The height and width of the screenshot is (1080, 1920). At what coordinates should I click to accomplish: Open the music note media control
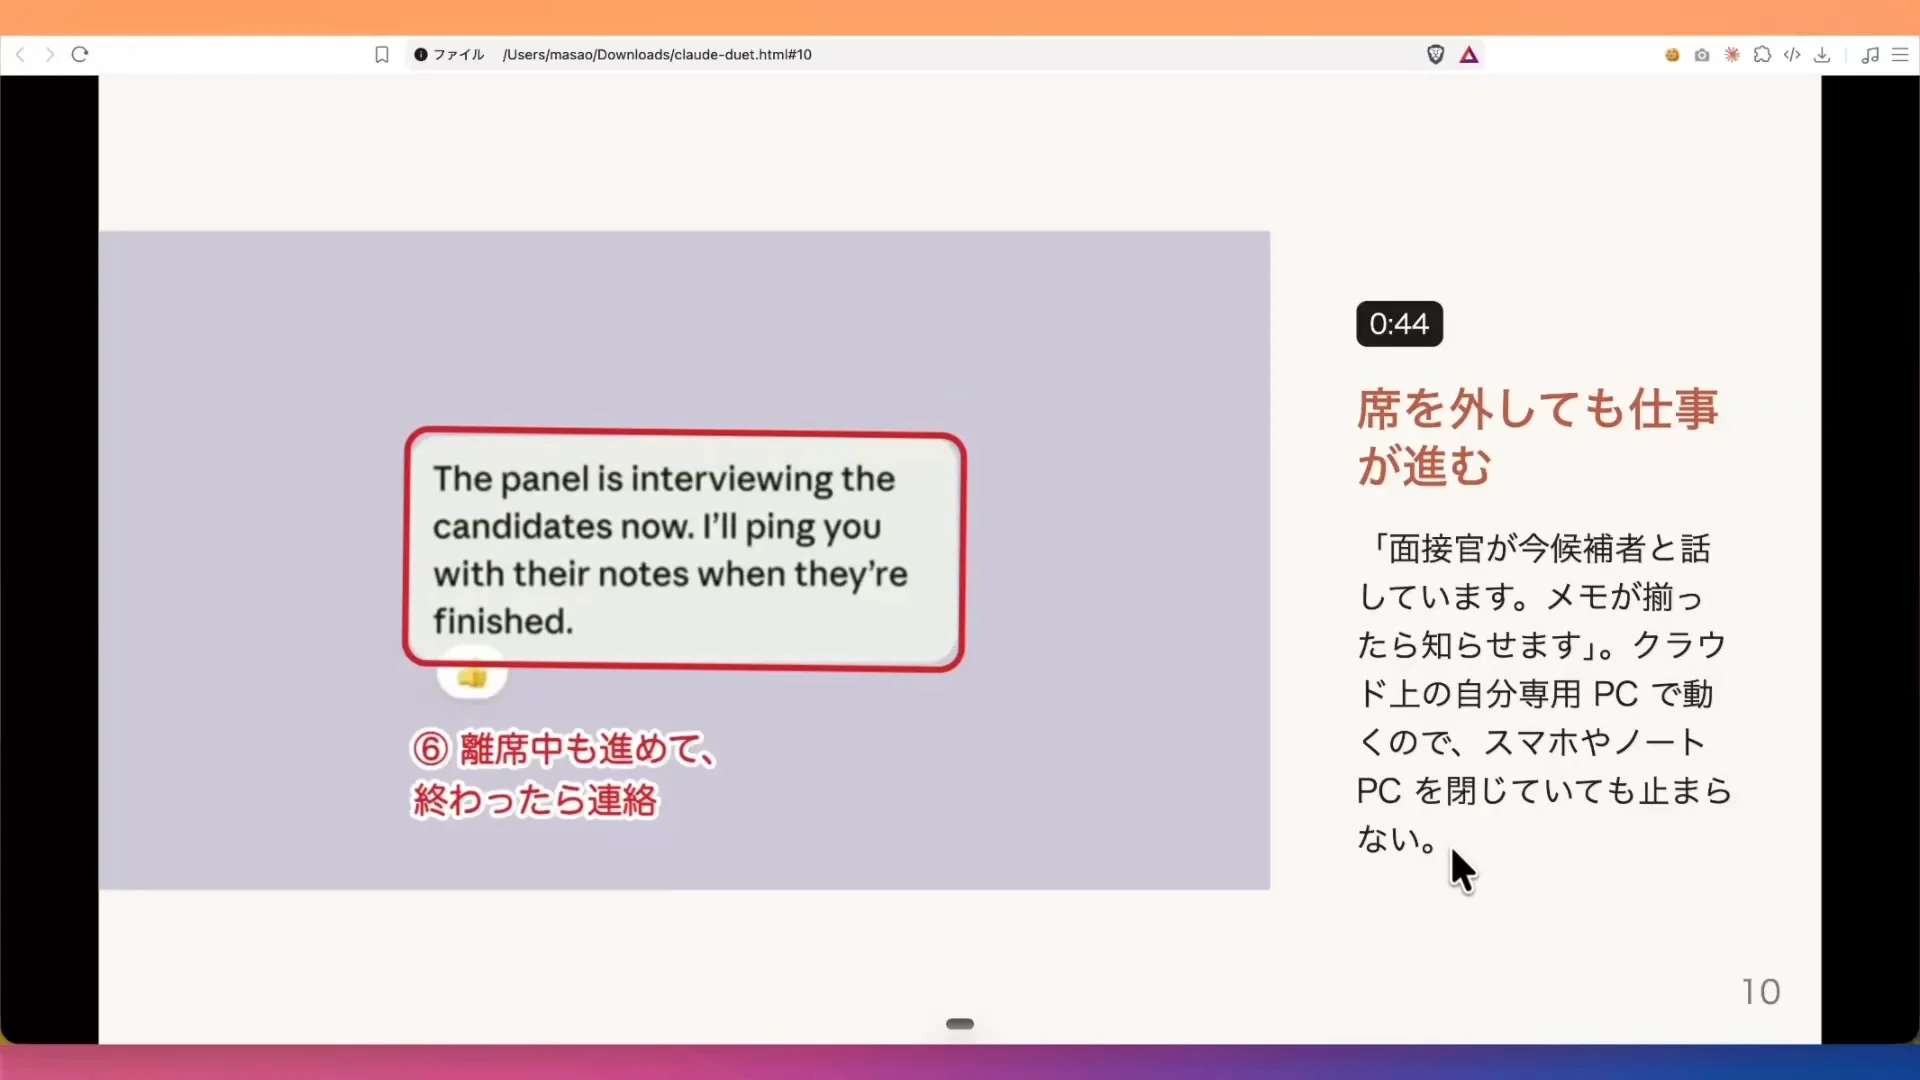(x=1870, y=55)
